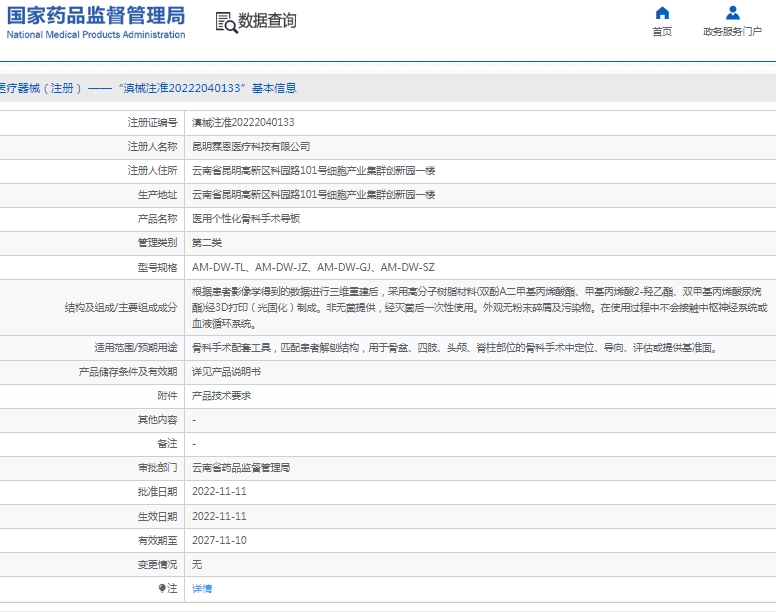Click the 审批部门 row label
Image resolution: width=776 pixels, height=612 pixels.
pos(157,468)
